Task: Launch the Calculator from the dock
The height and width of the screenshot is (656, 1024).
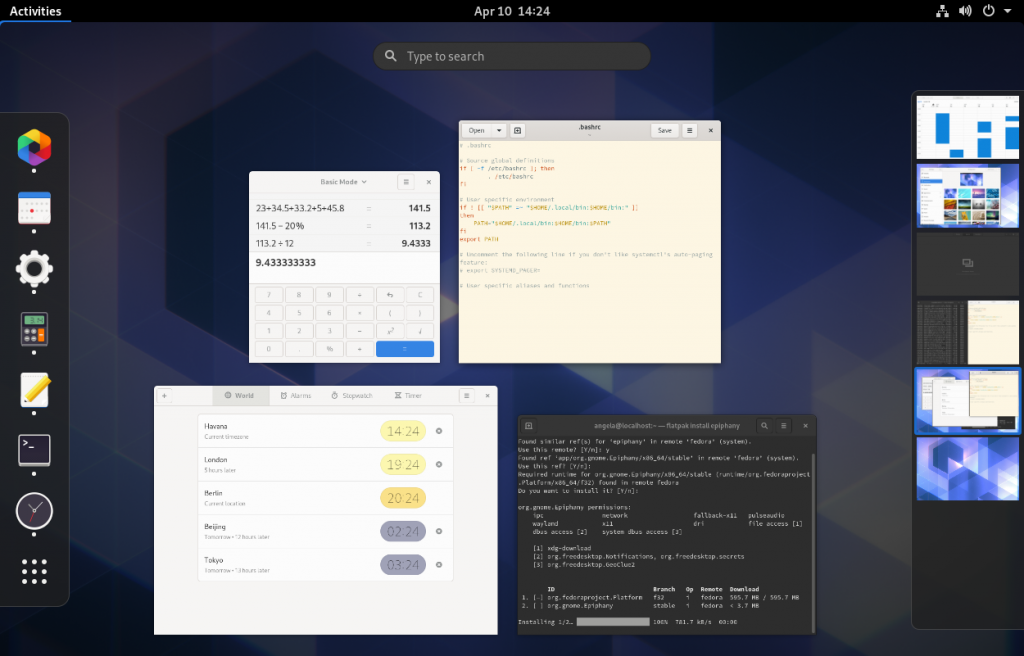Action: tap(33, 330)
